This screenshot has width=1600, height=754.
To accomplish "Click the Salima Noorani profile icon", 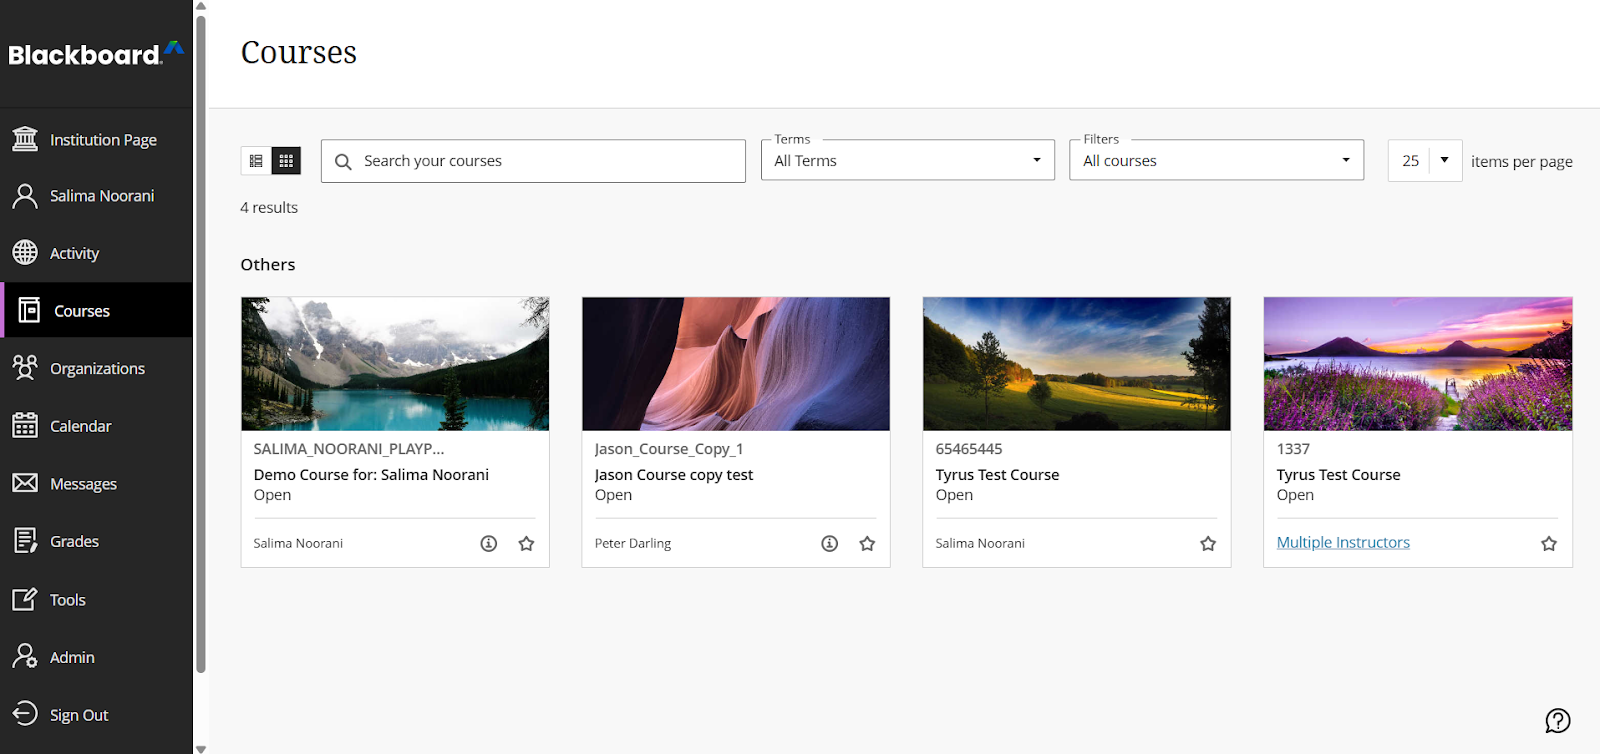I will coord(25,196).
